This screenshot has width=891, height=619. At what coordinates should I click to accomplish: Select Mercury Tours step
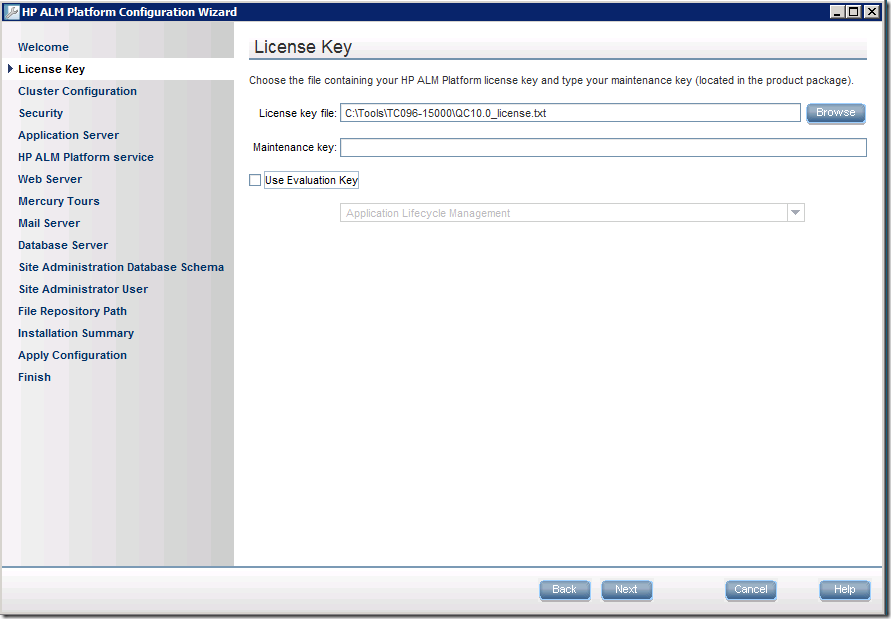[59, 201]
